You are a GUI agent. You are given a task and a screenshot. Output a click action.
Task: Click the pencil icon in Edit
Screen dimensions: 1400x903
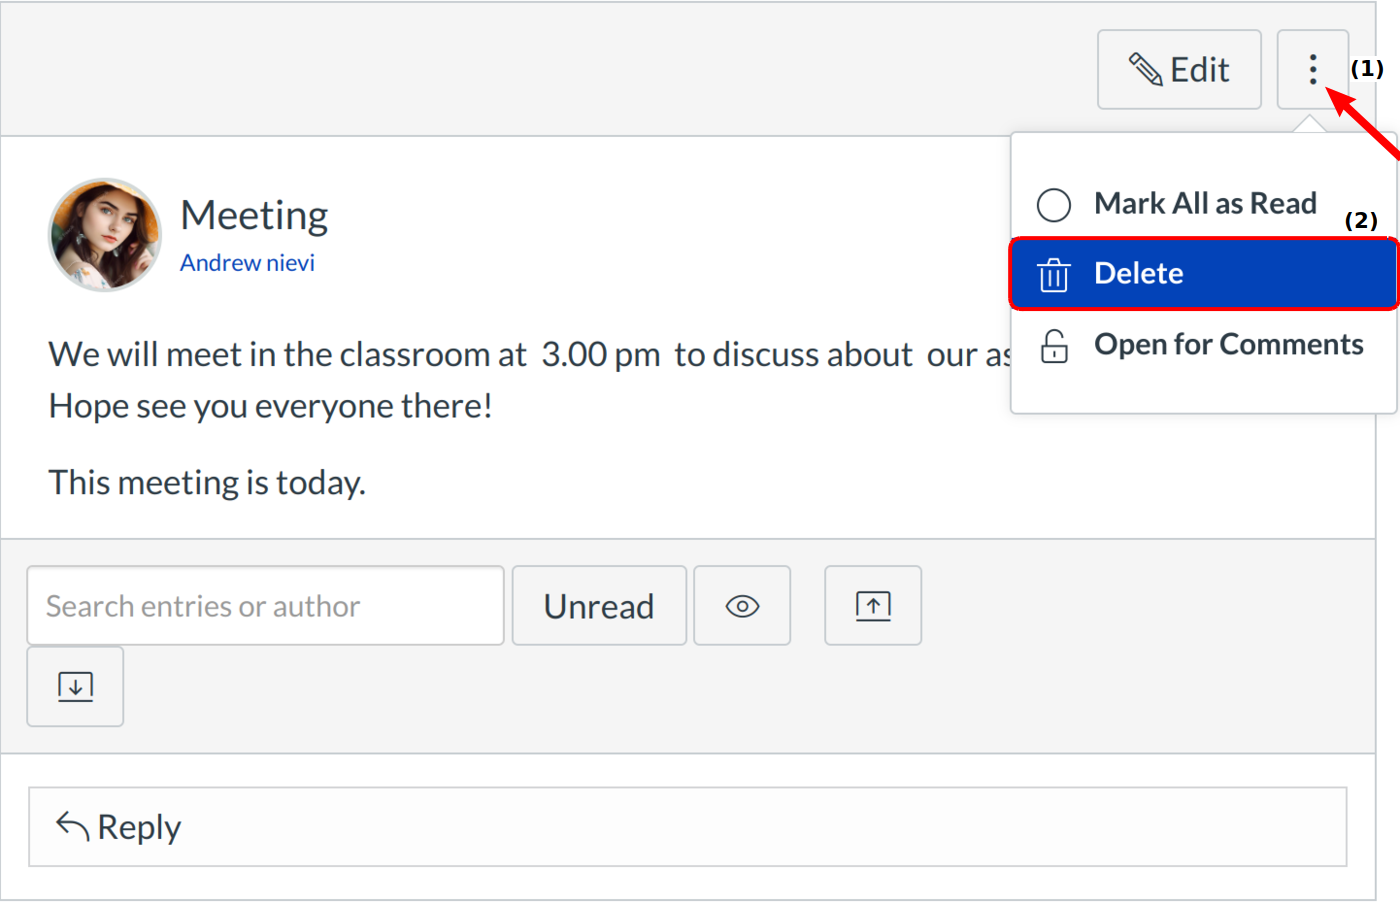click(x=1145, y=70)
